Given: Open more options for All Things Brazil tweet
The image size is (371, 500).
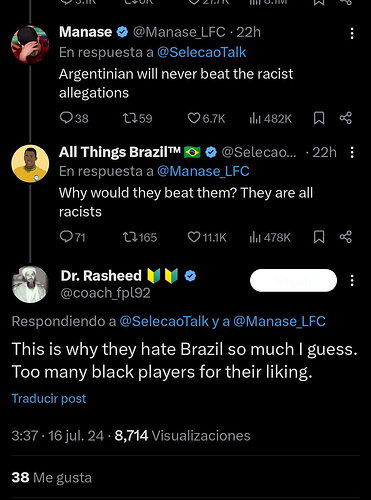Looking at the screenshot, I should (352, 152).
